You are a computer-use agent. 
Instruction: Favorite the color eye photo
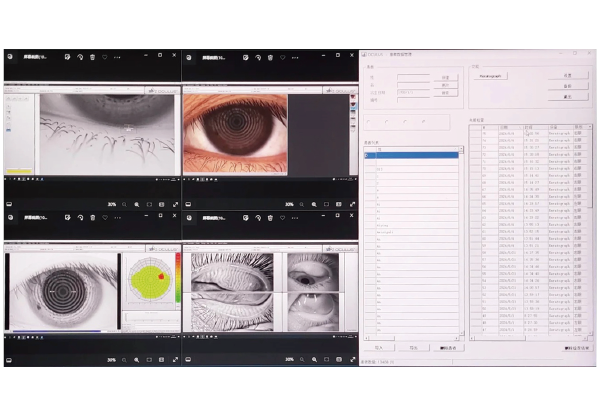(282, 57)
